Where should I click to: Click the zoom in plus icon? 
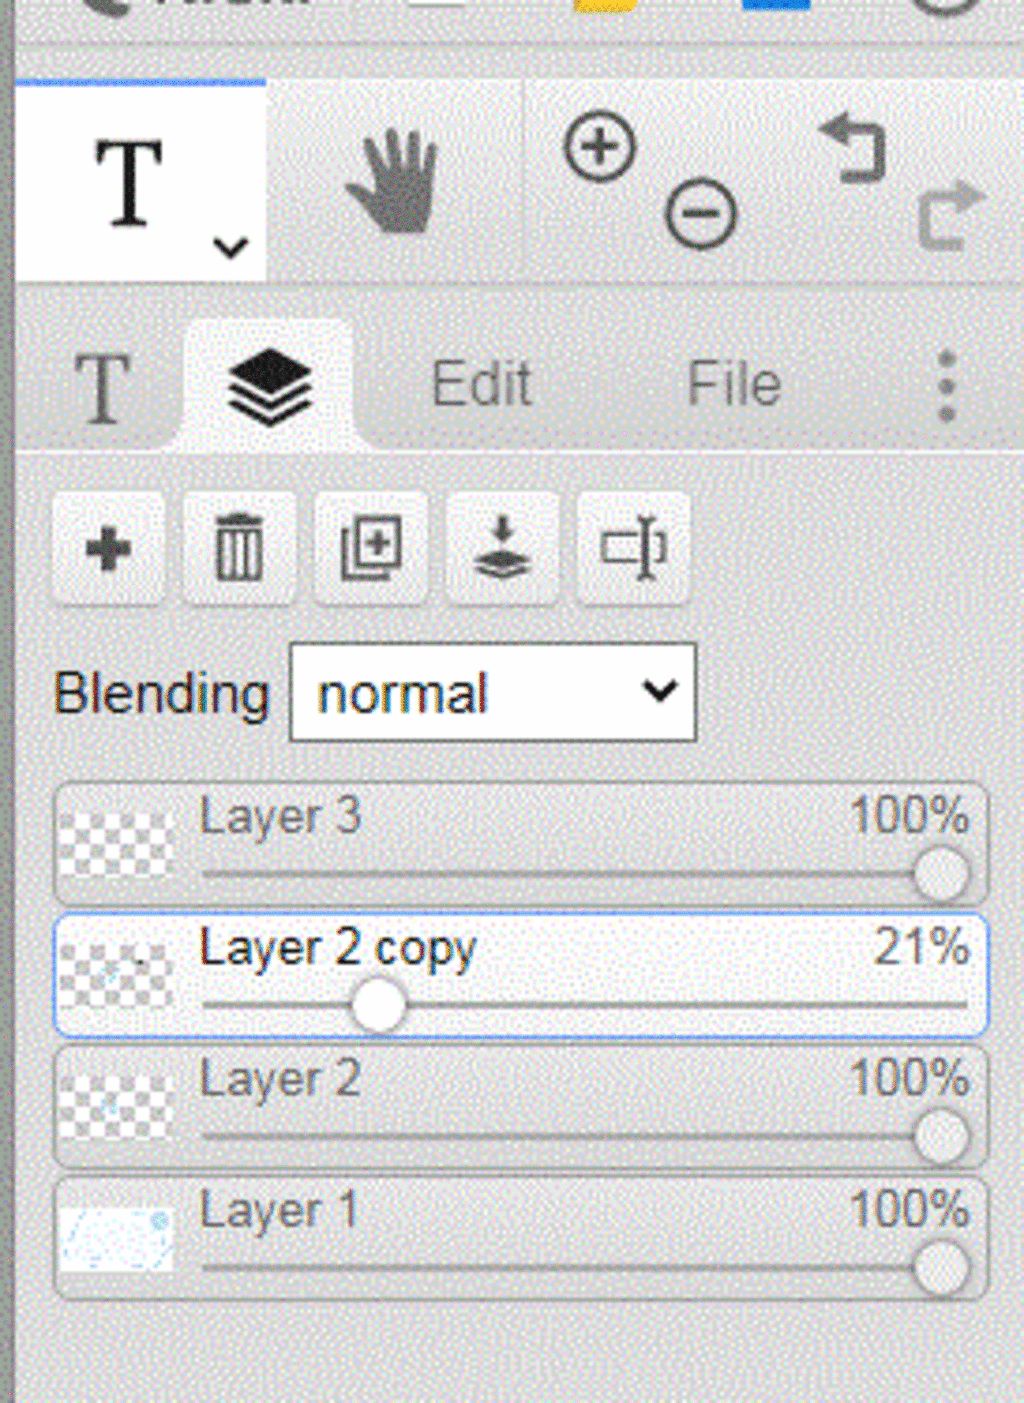[599, 148]
